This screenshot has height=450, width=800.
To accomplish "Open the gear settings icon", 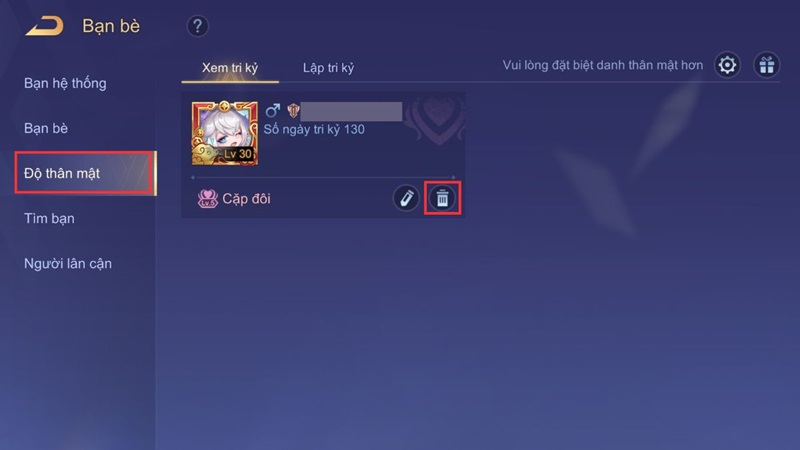I will [727, 65].
